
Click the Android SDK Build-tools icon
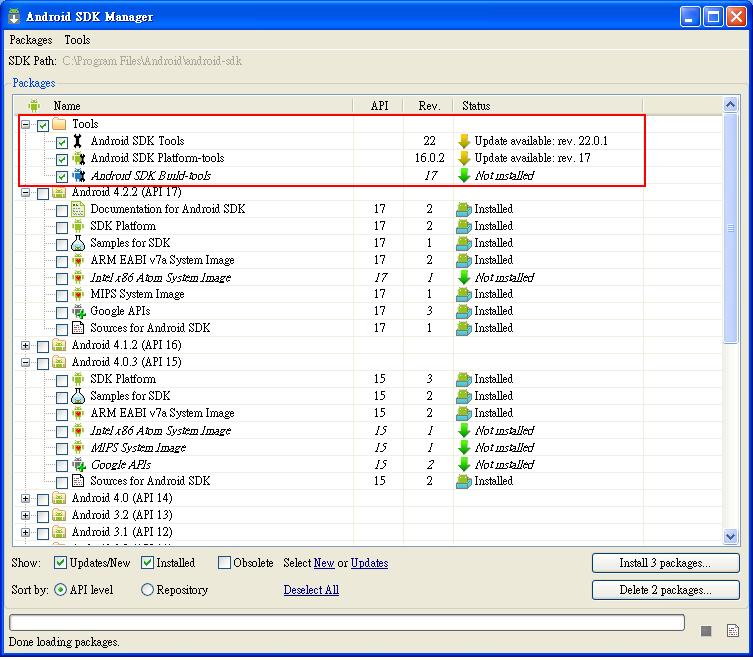(78, 175)
